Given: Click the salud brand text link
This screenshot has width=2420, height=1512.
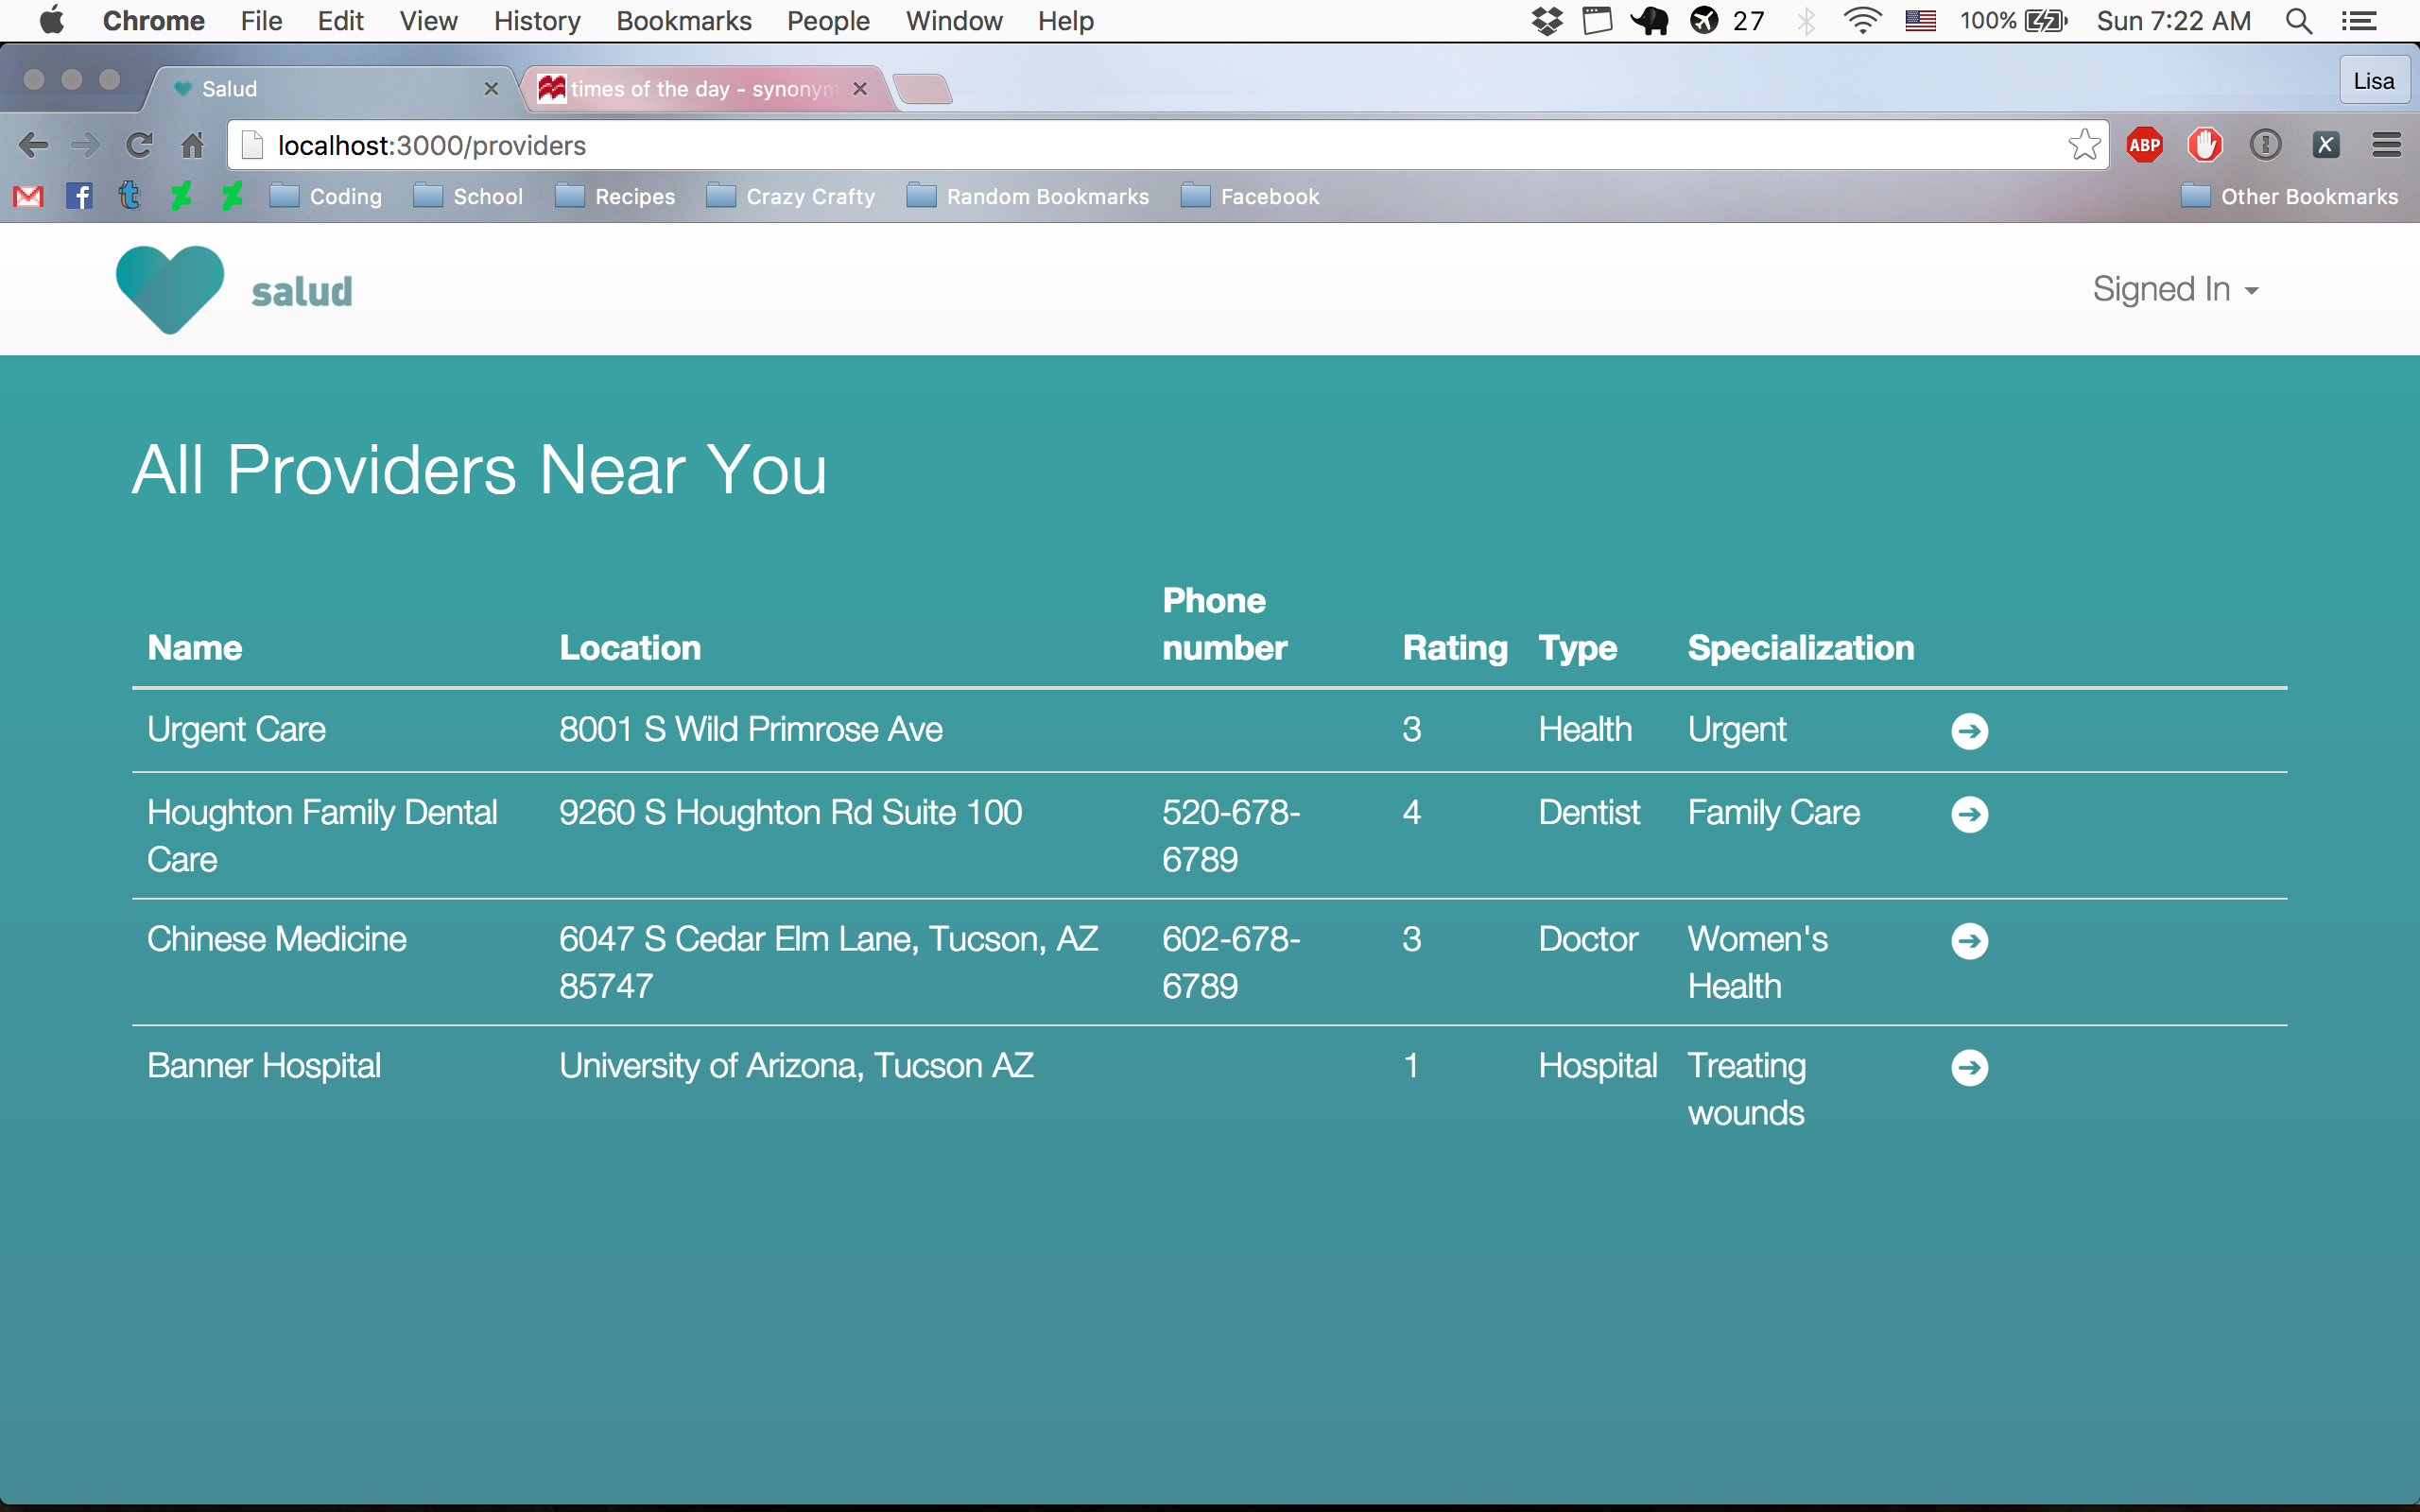Looking at the screenshot, I should coord(301,291).
